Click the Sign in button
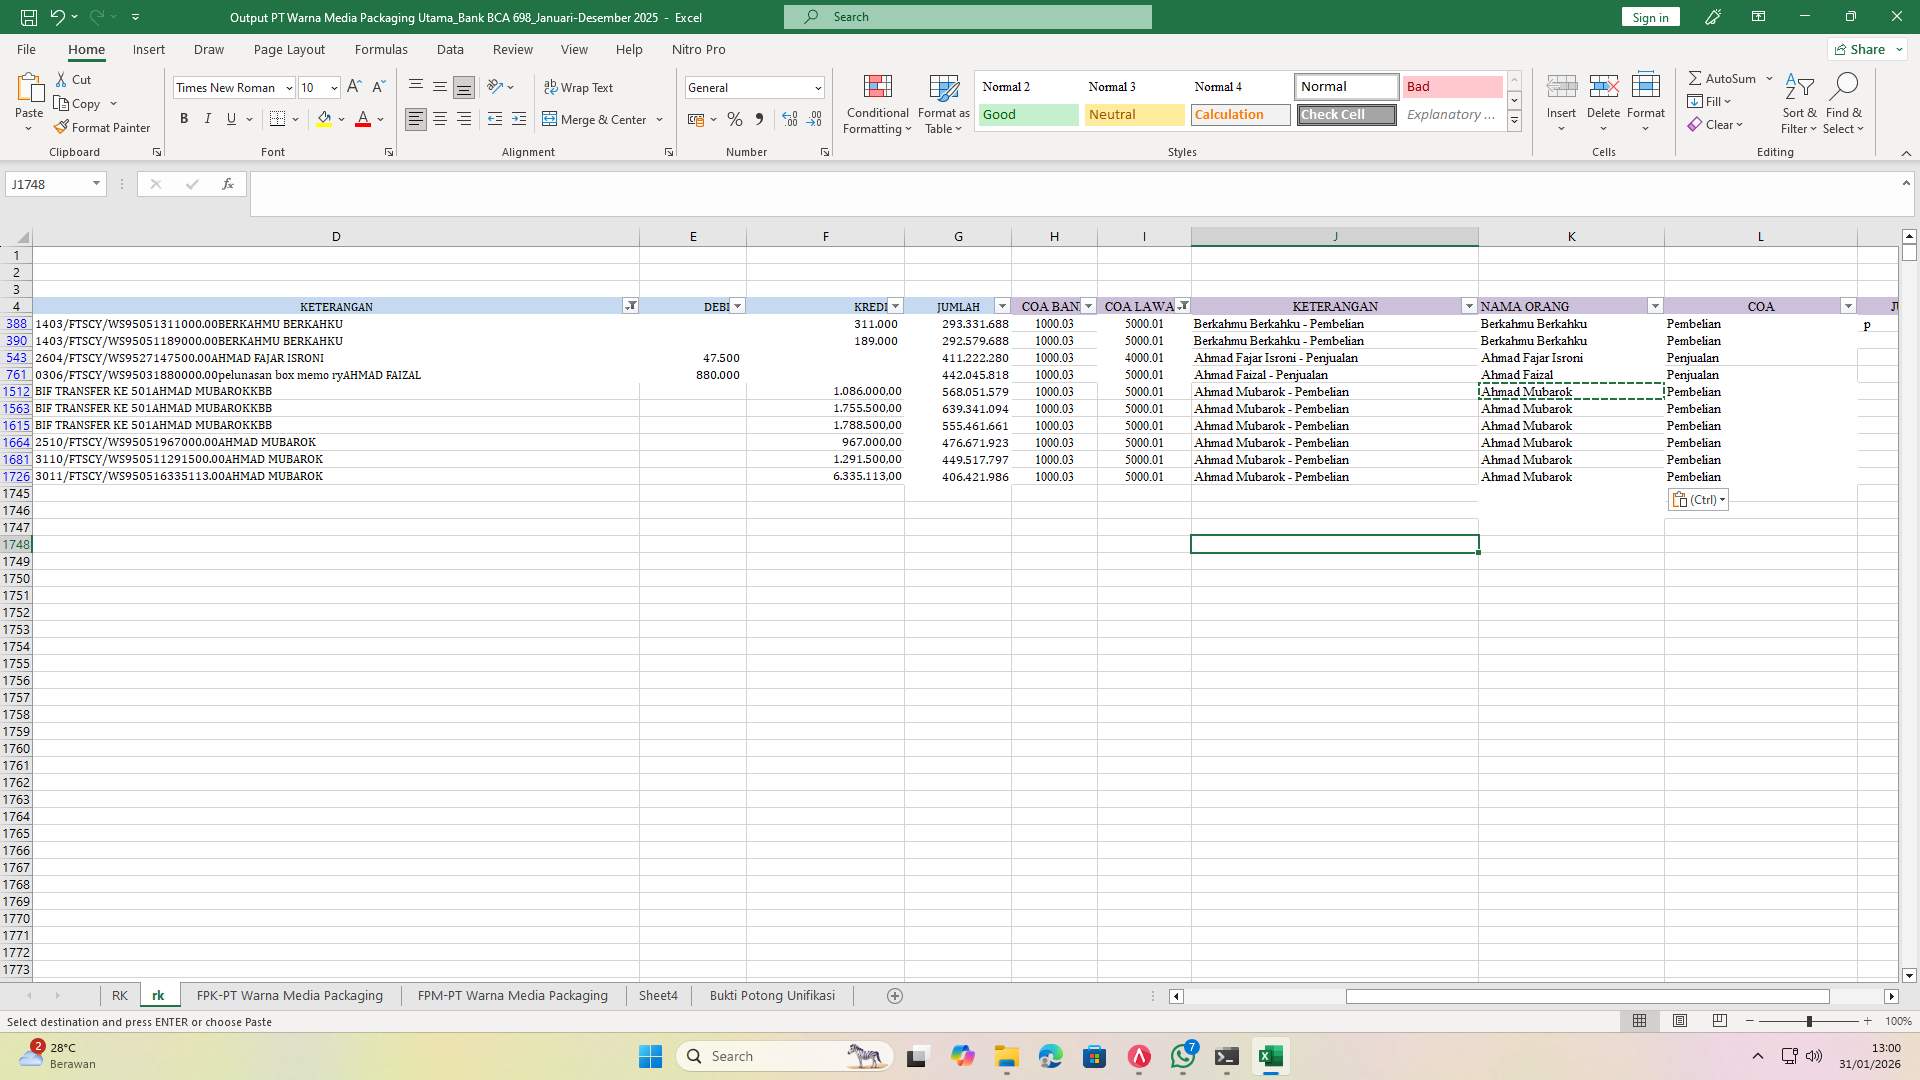The height and width of the screenshot is (1080, 1920). [1649, 17]
